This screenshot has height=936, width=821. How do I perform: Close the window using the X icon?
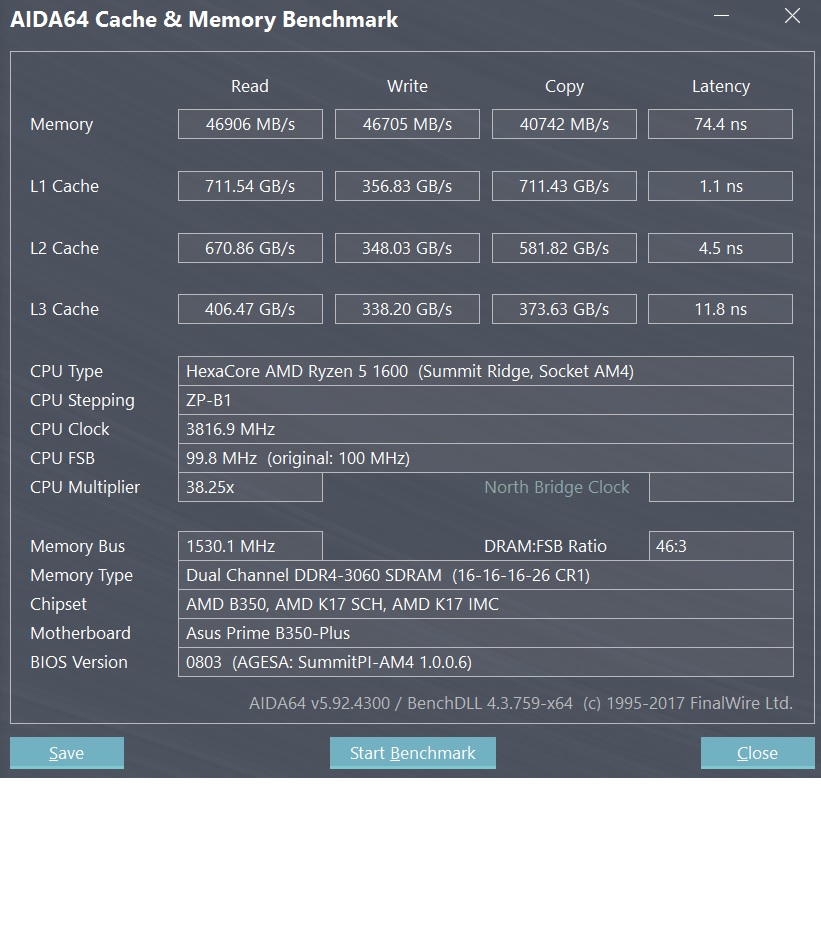click(792, 16)
